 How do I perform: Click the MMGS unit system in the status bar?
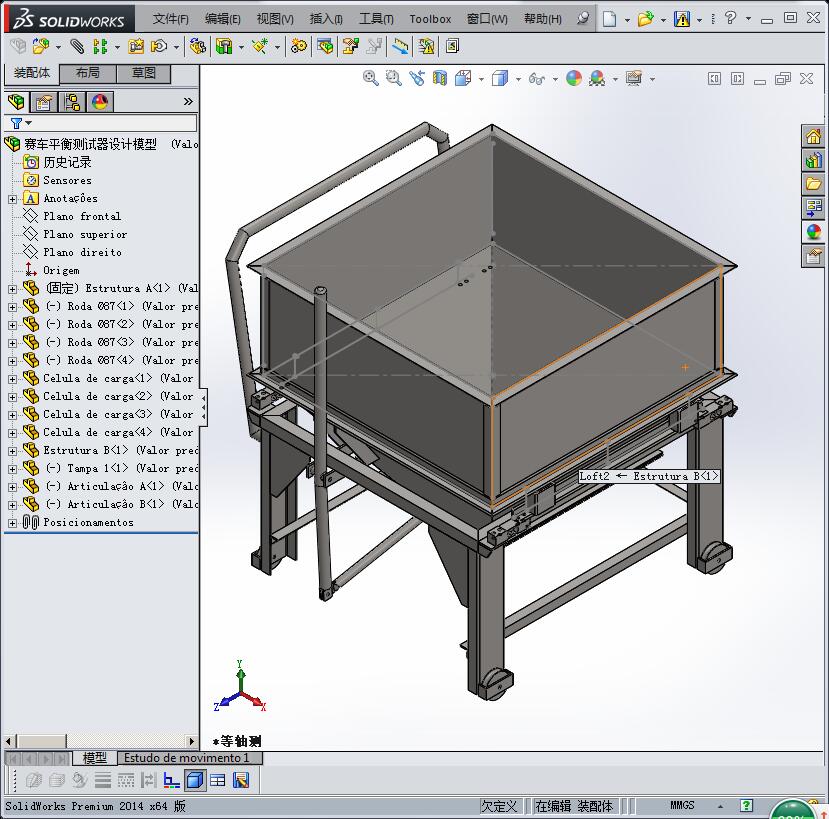click(682, 805)
